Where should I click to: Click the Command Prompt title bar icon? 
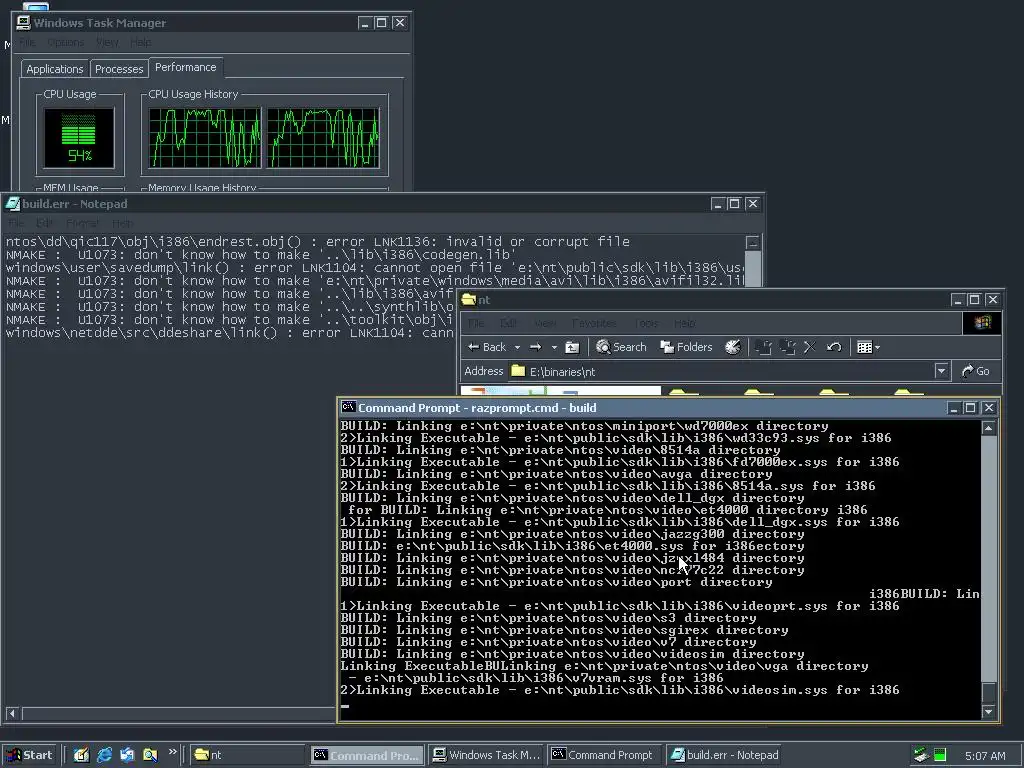pos(348,408)
